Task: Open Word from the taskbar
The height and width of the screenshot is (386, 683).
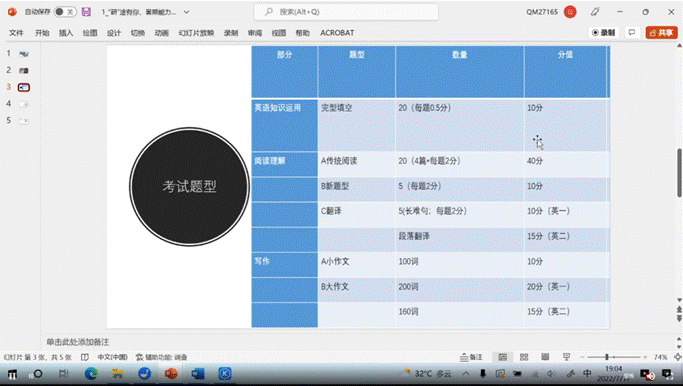Action: coord(198,374)
